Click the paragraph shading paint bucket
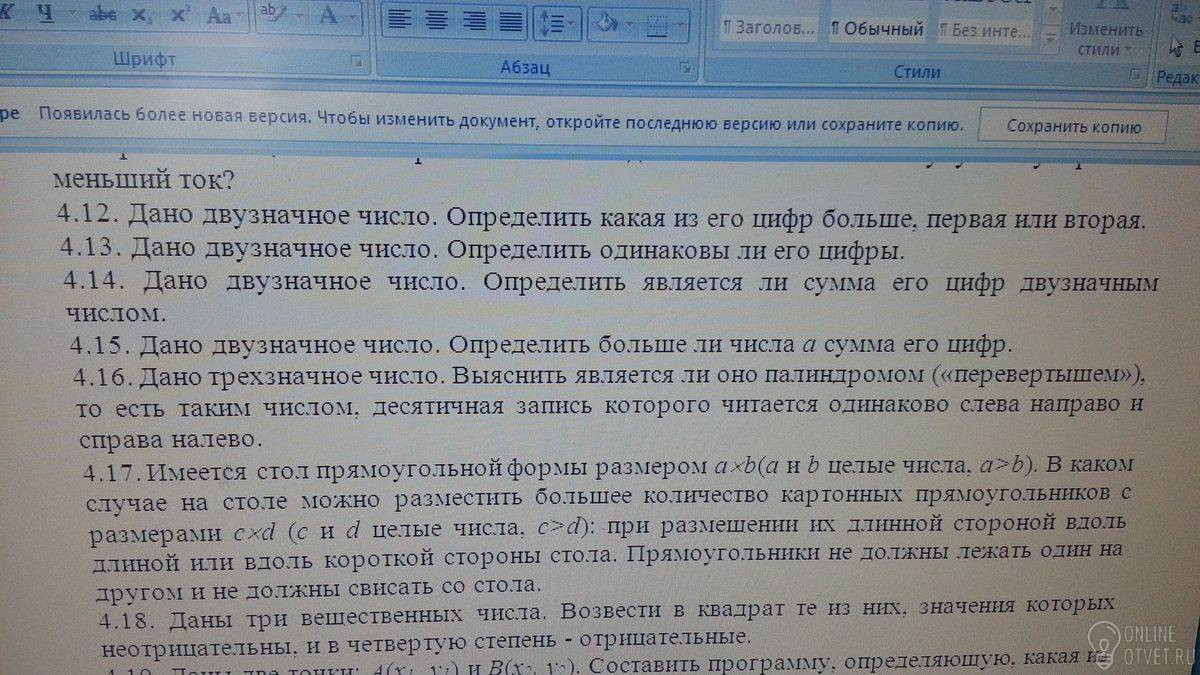The height and width of the screenshot is (675, 1200). [604, 23]
